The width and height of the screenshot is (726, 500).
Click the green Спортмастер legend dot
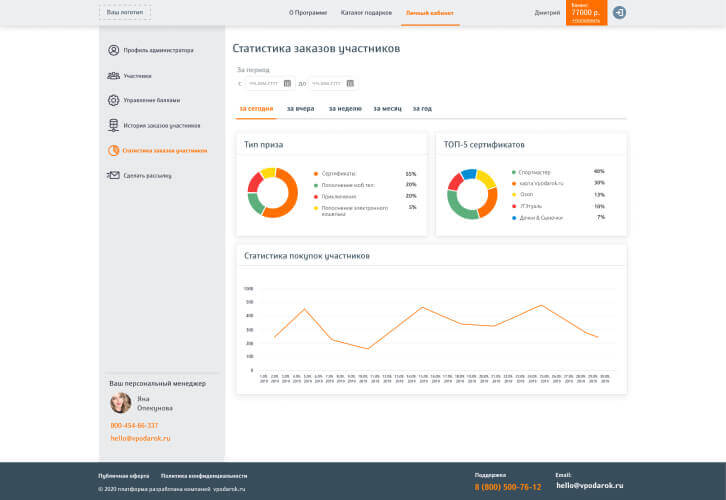pos(513,172)
